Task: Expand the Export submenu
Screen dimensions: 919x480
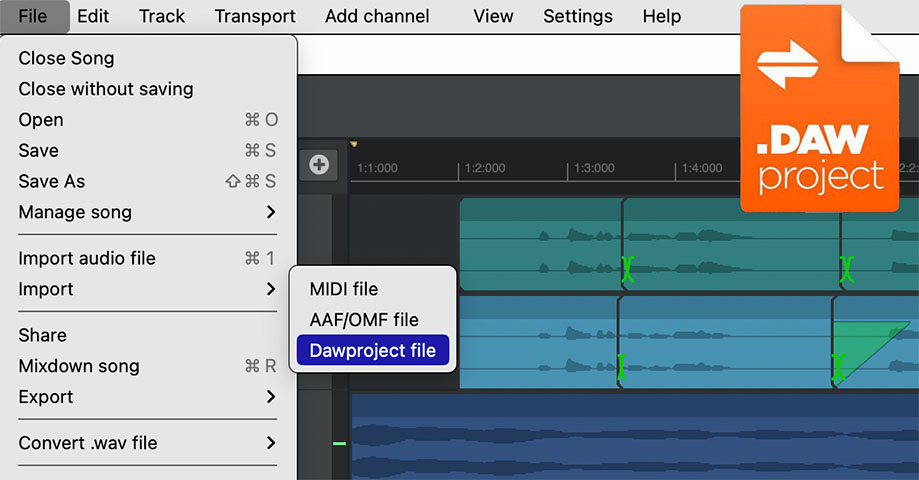Action: pos(148,397)
